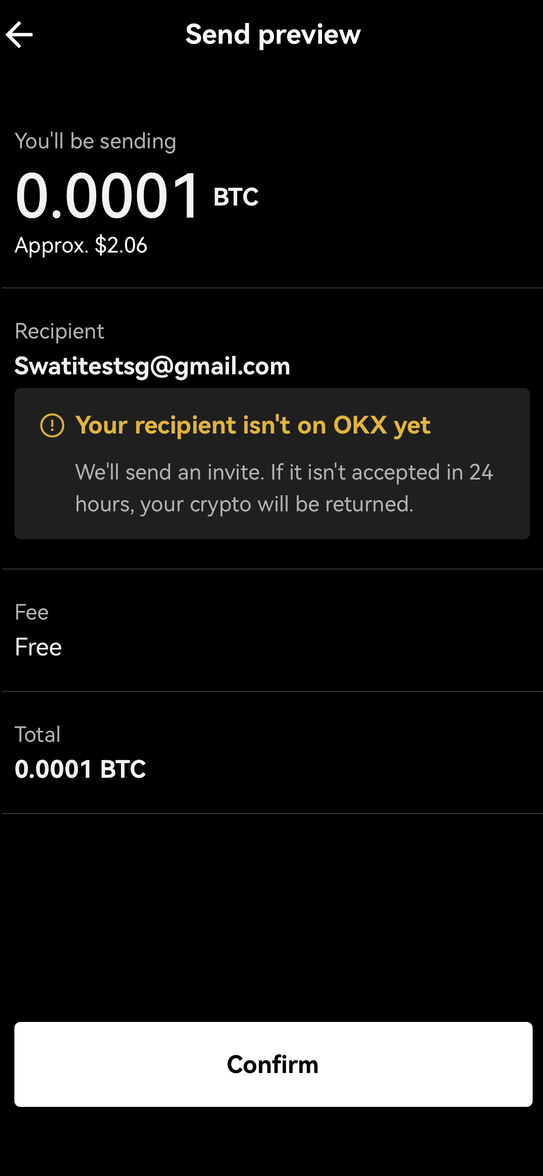Tap the Total label
Image resolution: width=543 pixels, height=1176 pixels.
38,734
